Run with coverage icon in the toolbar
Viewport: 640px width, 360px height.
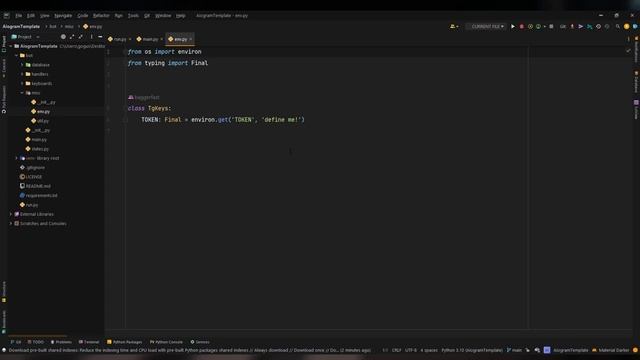530,27
